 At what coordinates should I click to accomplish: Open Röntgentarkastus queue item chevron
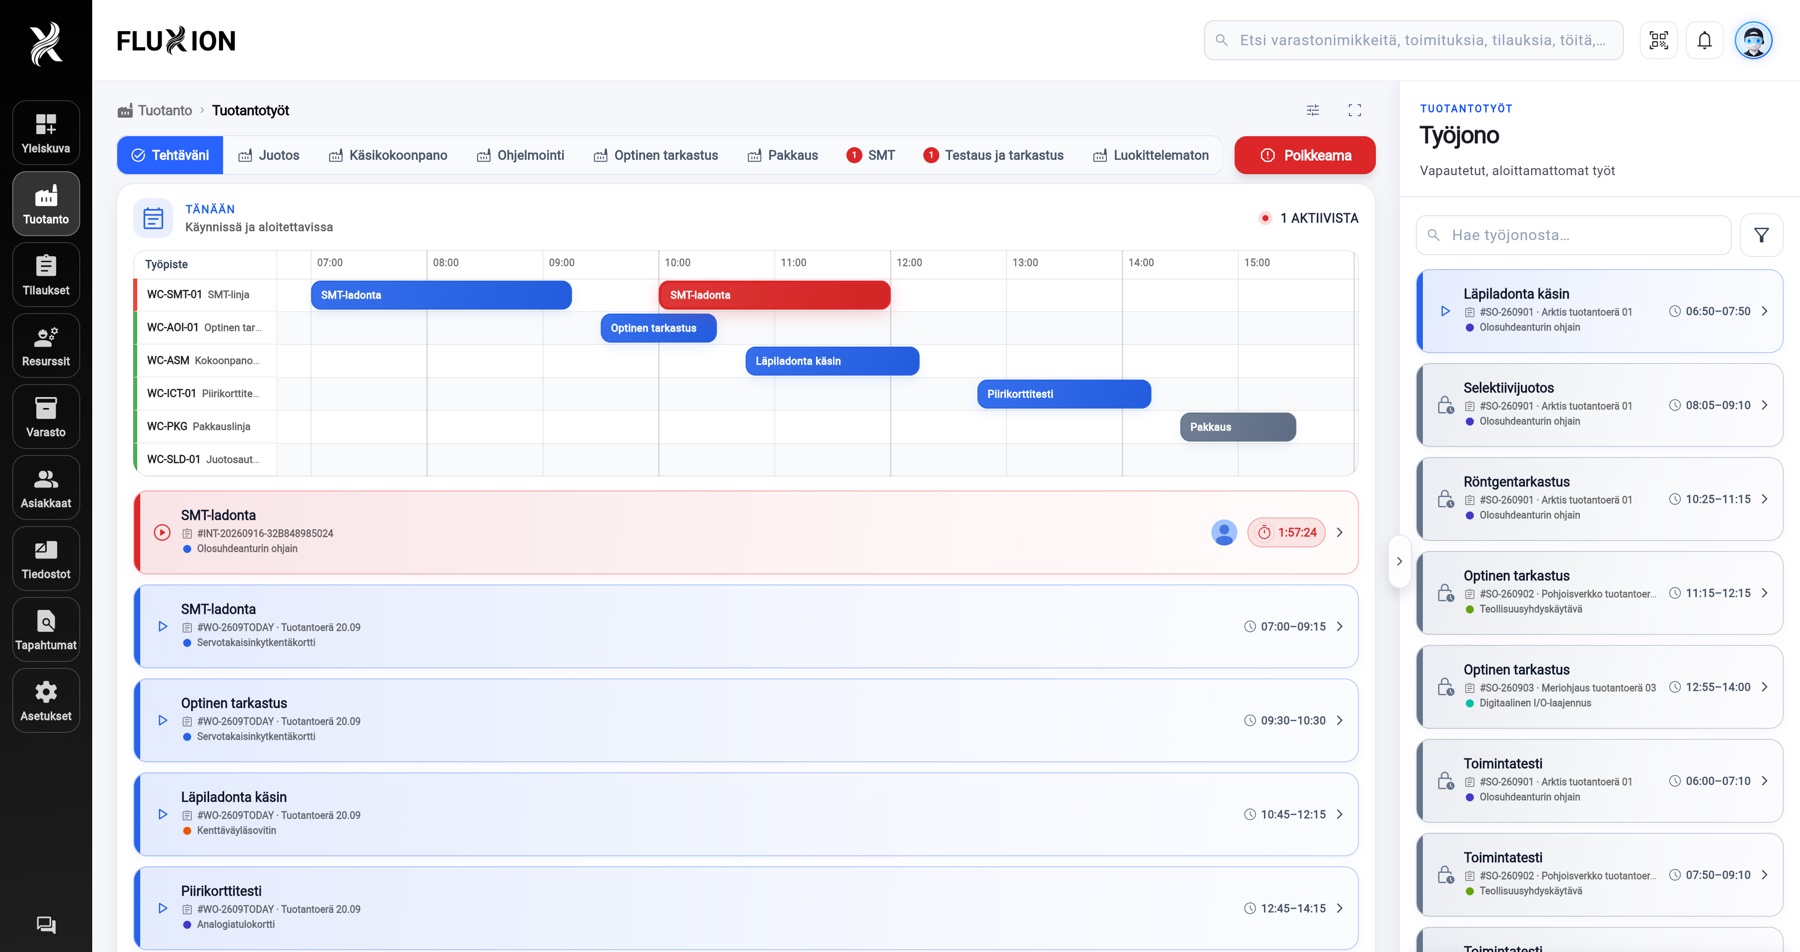(1765, 499)
